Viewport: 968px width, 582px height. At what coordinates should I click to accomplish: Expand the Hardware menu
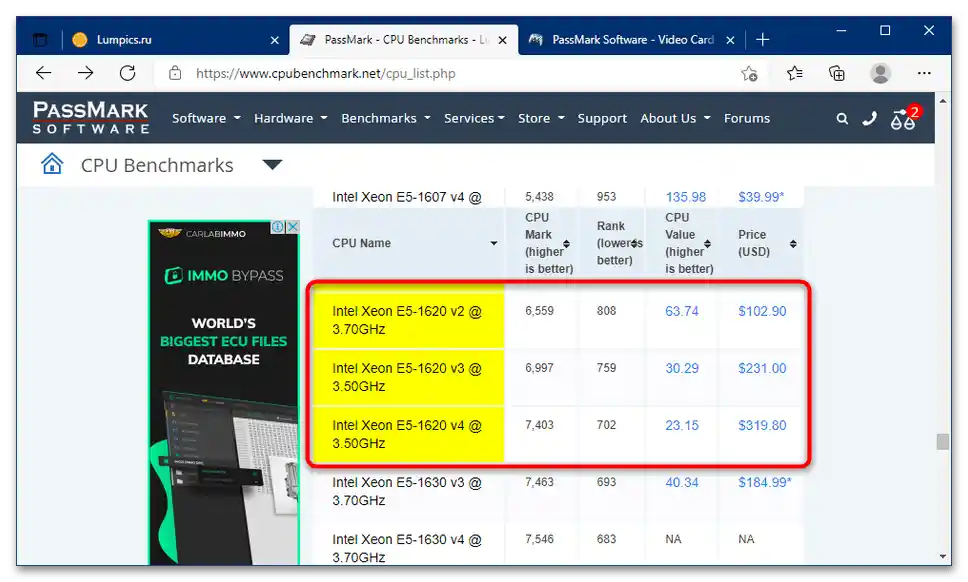click(290, 118)
